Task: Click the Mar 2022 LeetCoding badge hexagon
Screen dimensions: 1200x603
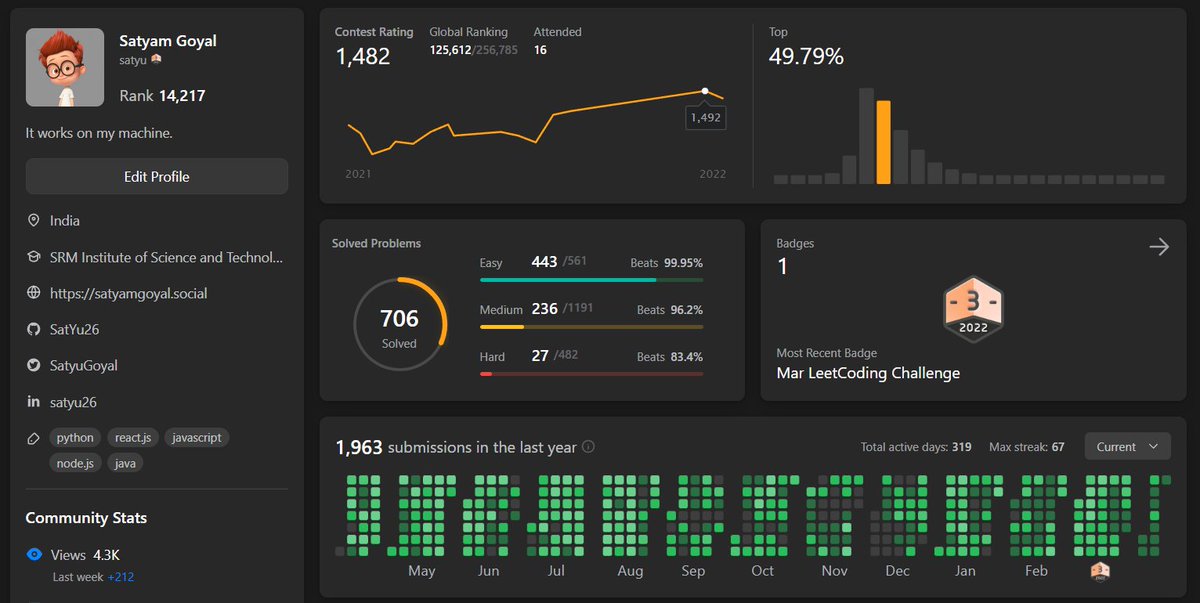Action: tap(973, 311)
